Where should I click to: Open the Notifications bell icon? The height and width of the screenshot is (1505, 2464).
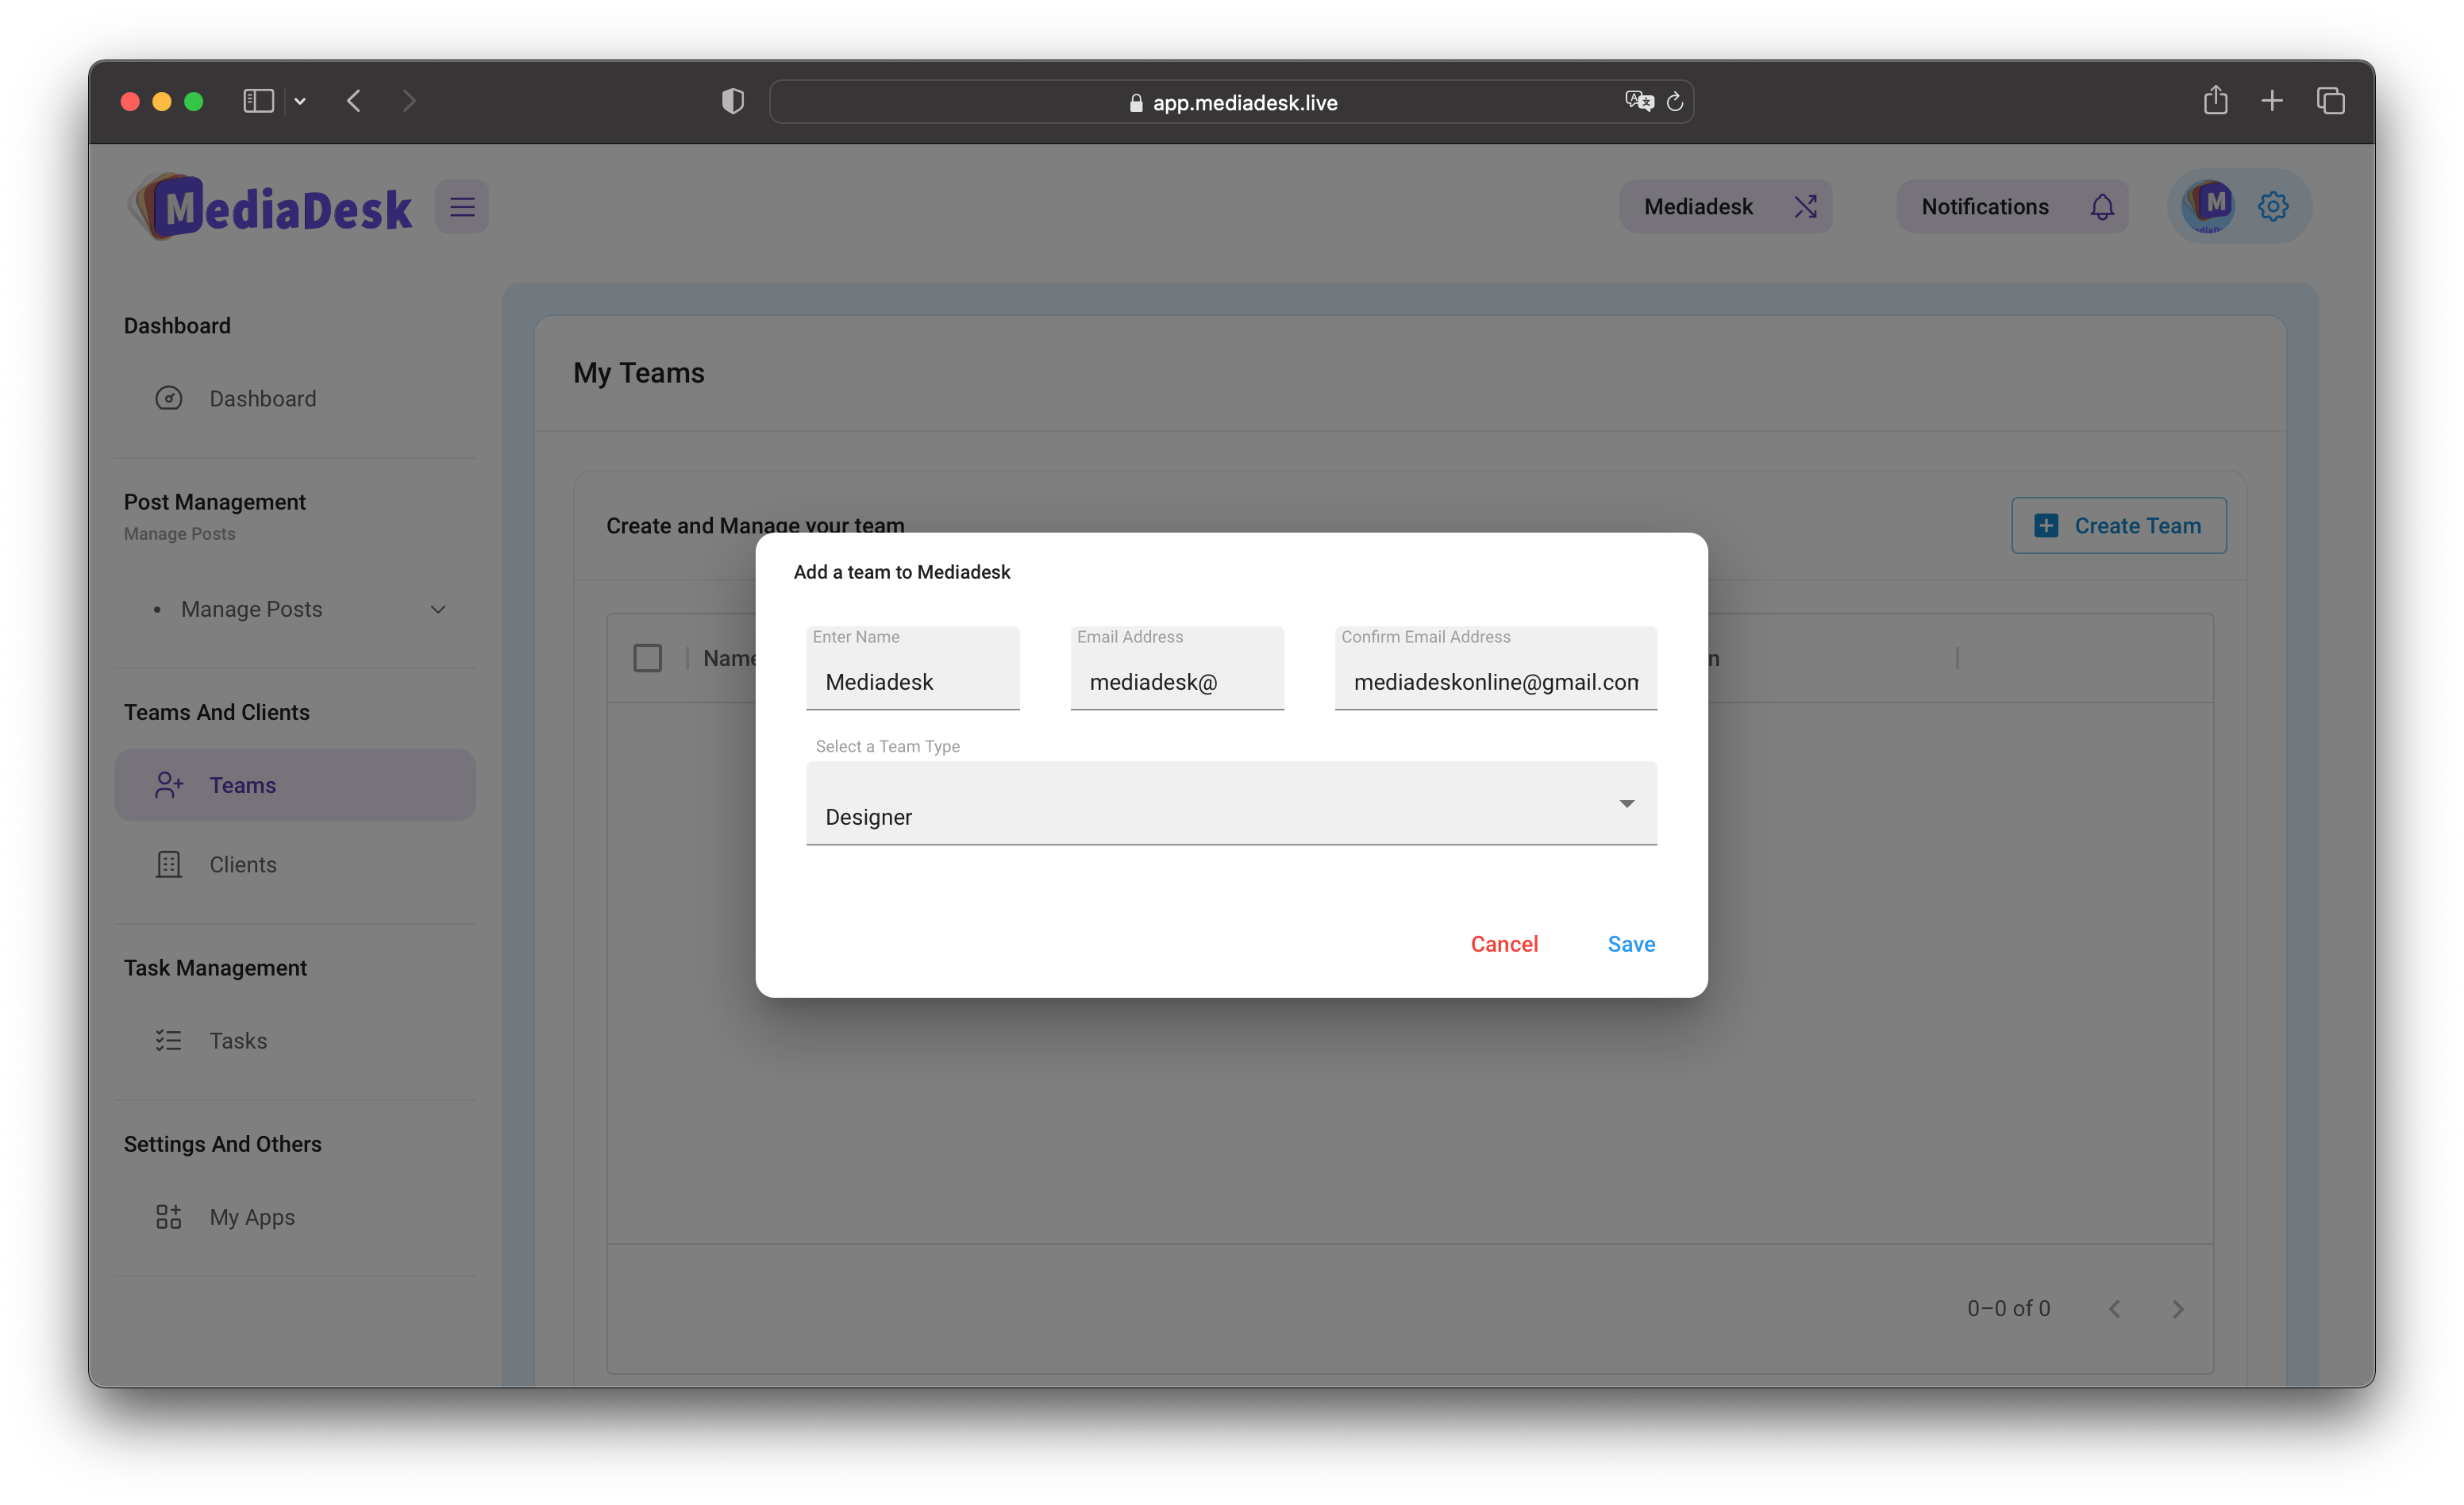click(2102, 207)
